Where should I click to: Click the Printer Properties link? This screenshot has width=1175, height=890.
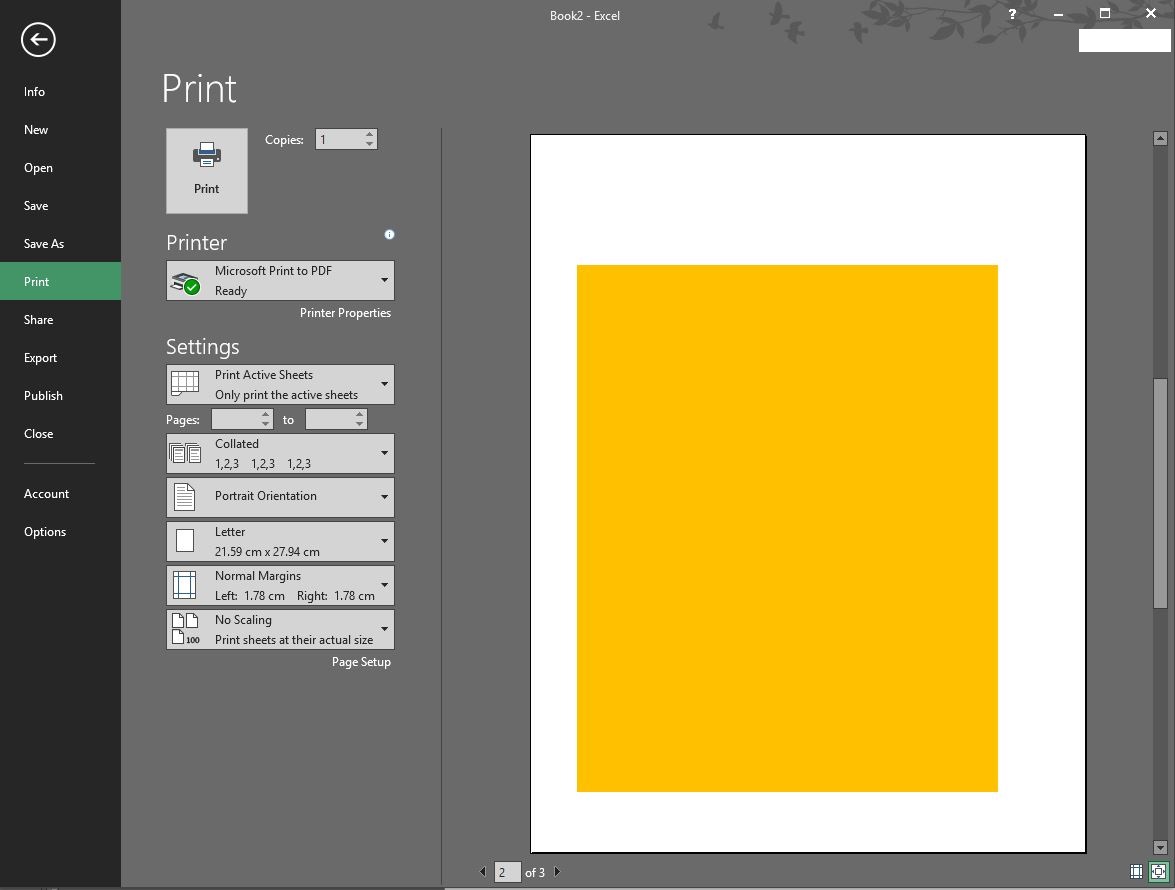point(345,313)
